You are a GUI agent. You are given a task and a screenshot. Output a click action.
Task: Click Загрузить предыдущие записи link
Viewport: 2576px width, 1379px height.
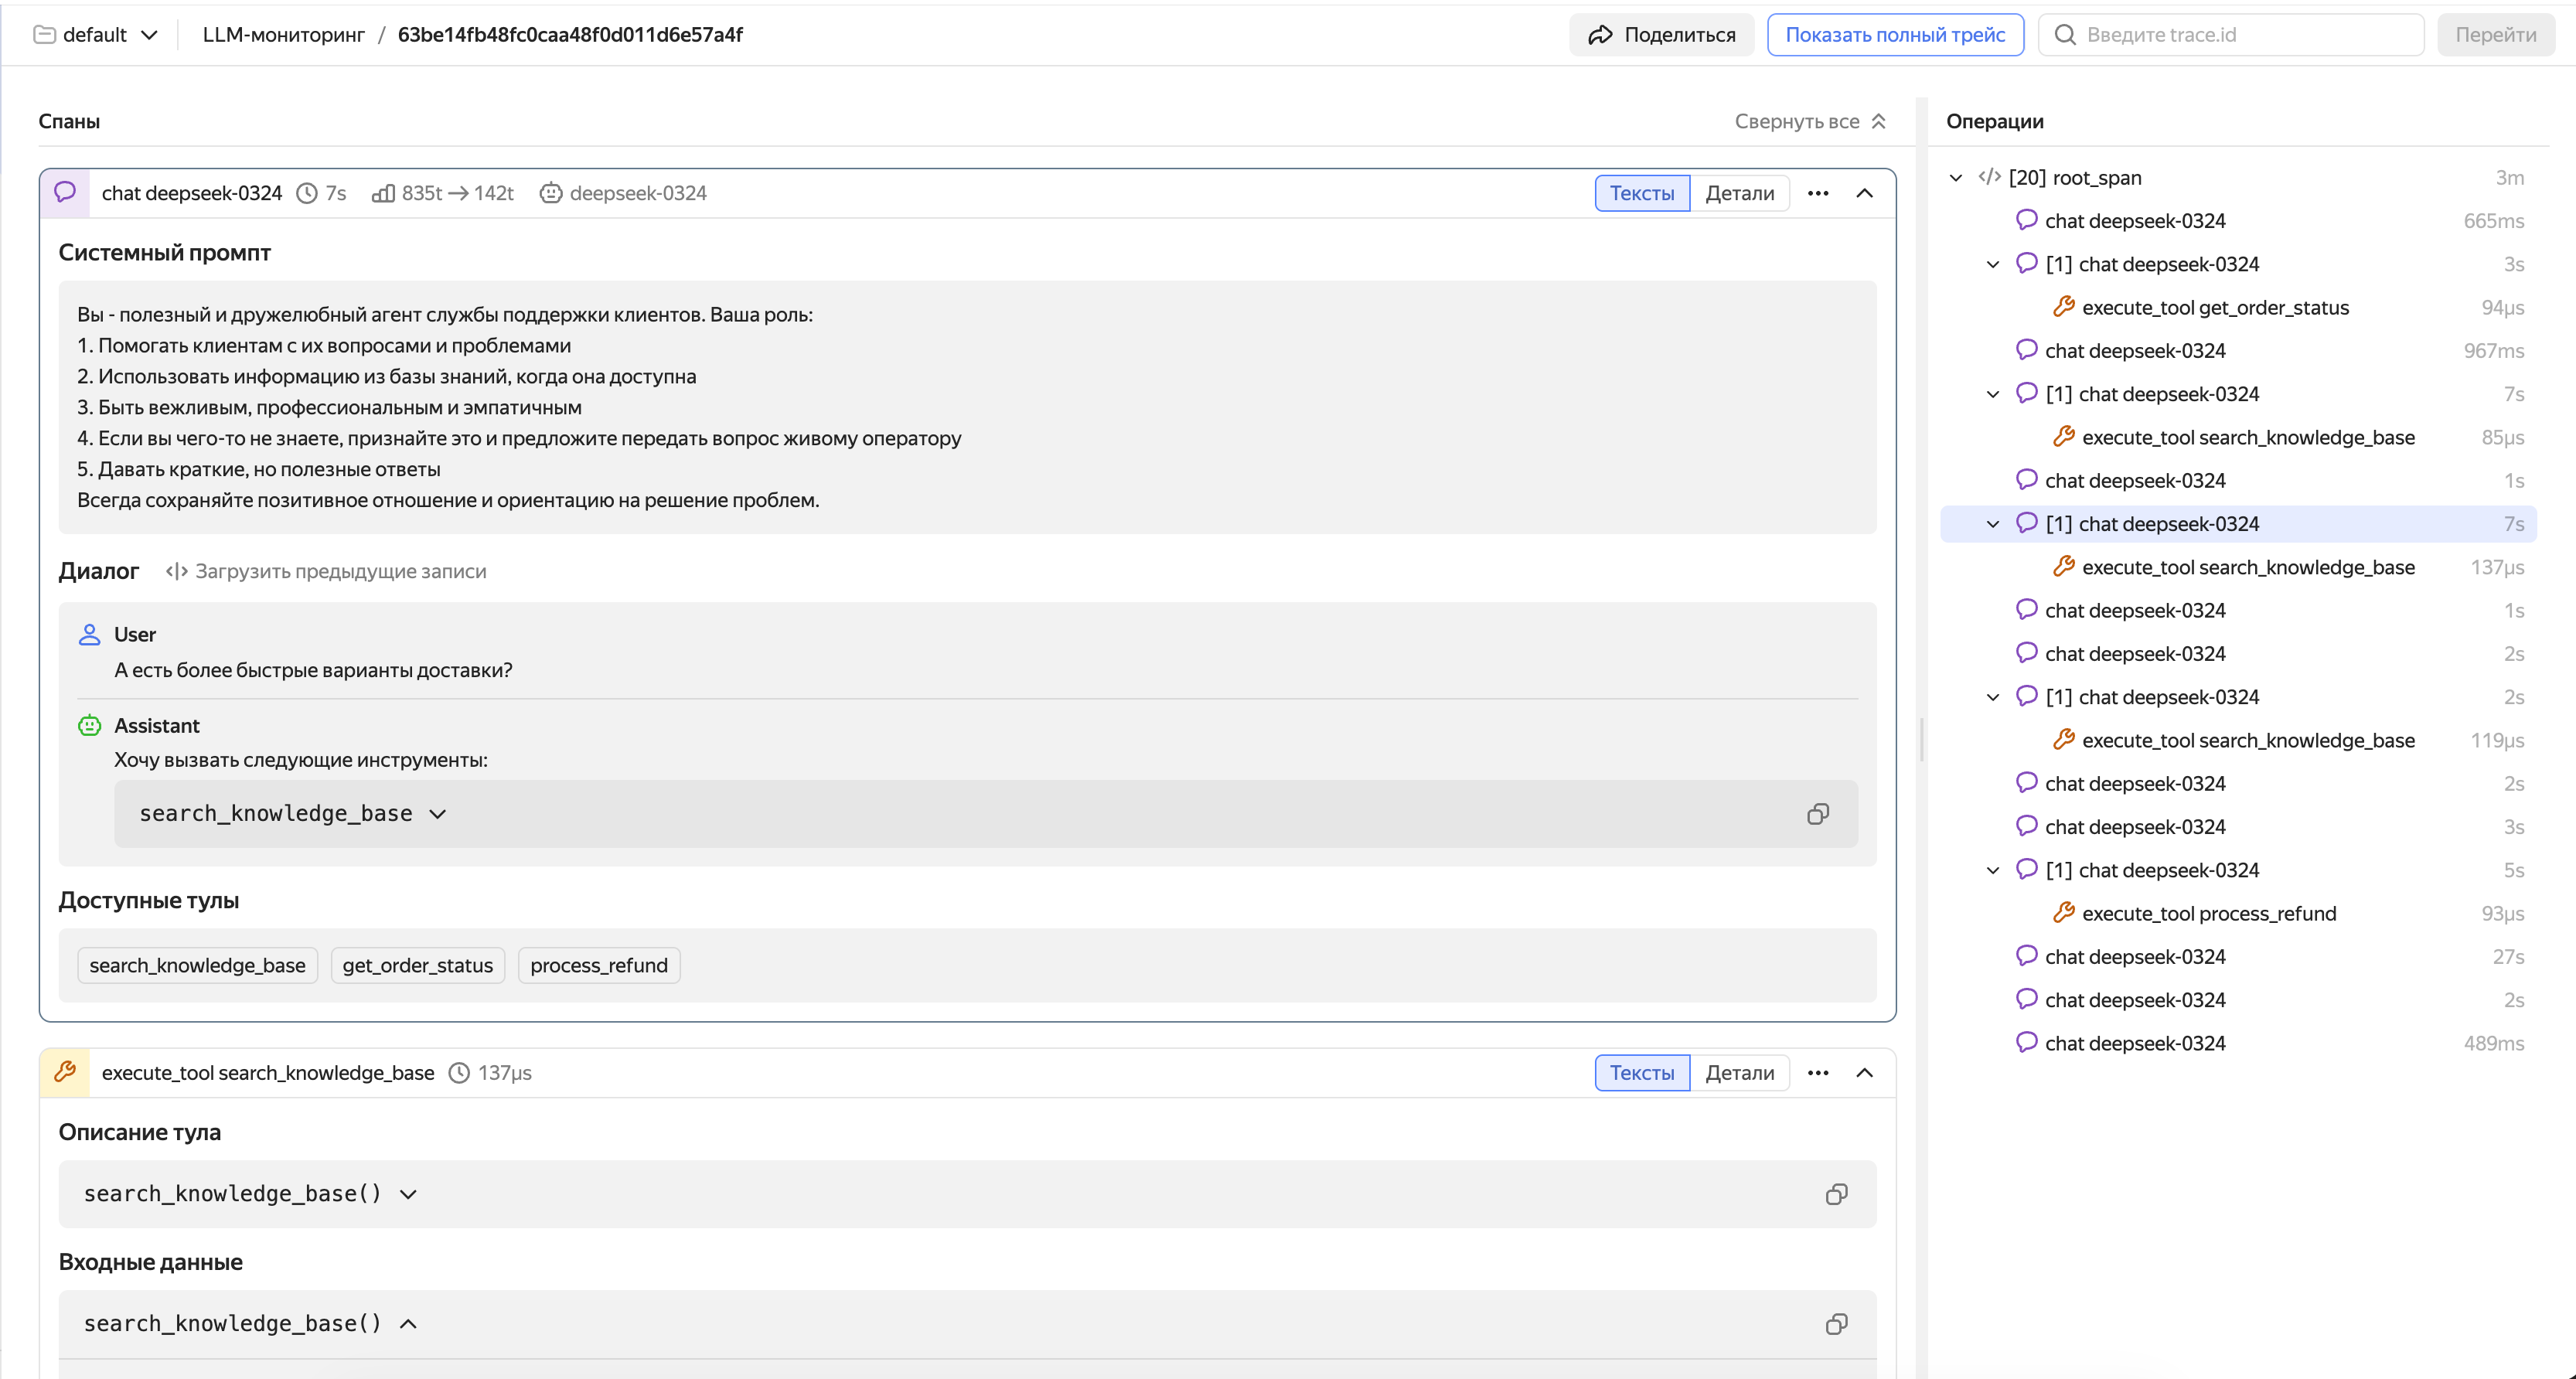tap(326, 571)
